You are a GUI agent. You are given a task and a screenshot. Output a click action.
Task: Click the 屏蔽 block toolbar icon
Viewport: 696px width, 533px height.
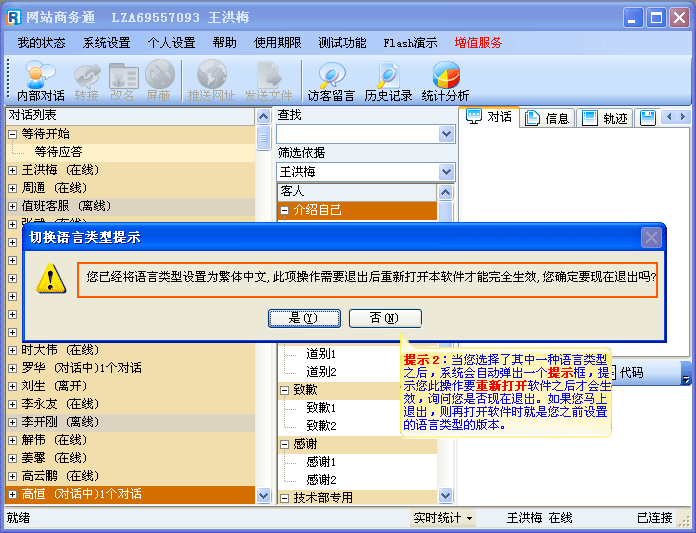(159, 81)
